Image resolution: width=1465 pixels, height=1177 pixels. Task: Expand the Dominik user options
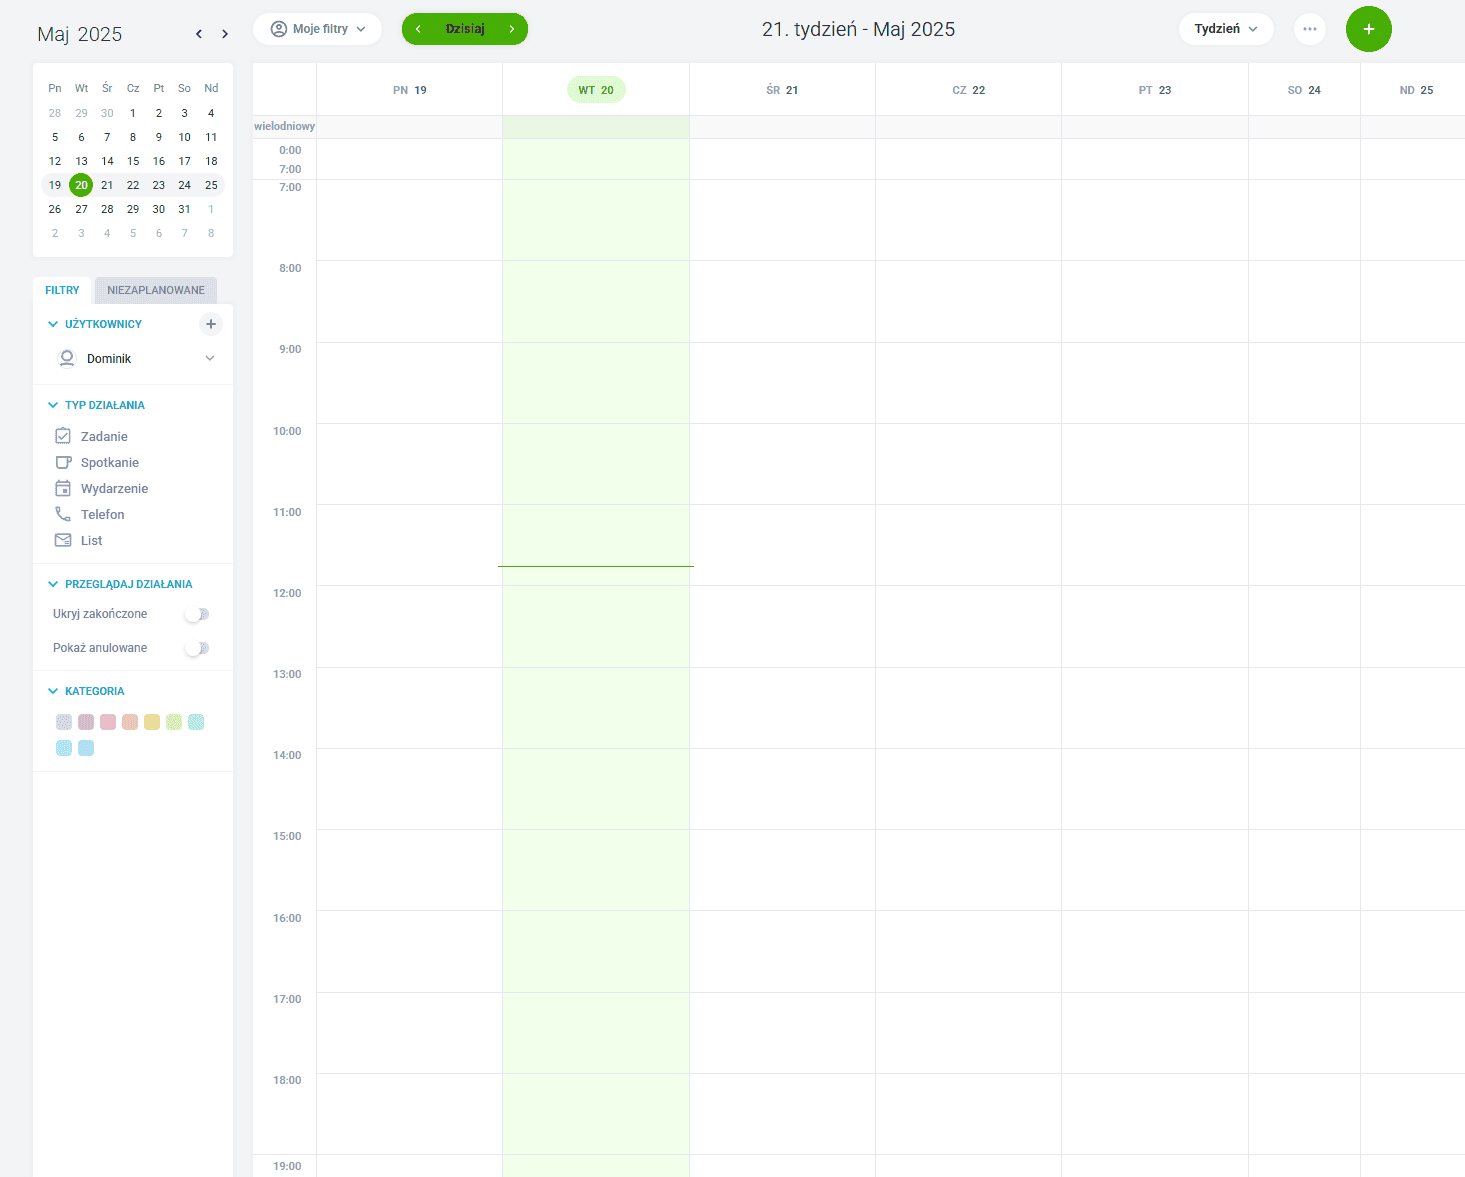pos(210,358)
